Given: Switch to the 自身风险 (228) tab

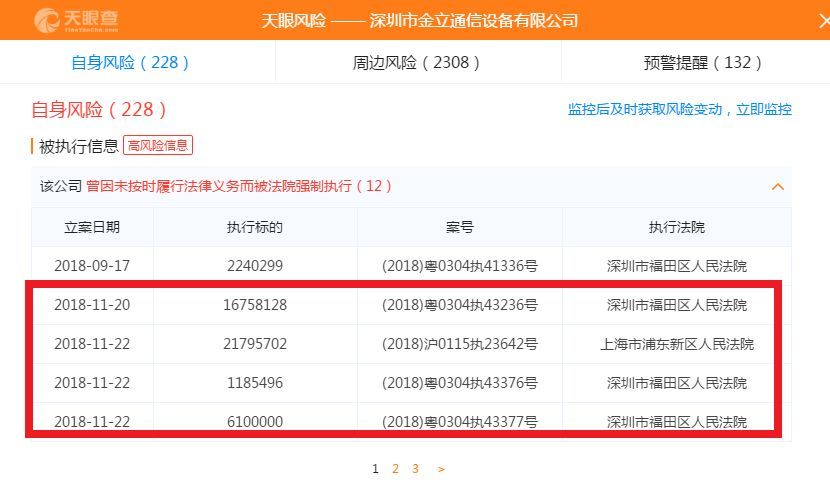Looking at the screenshot, I should 130,62.
